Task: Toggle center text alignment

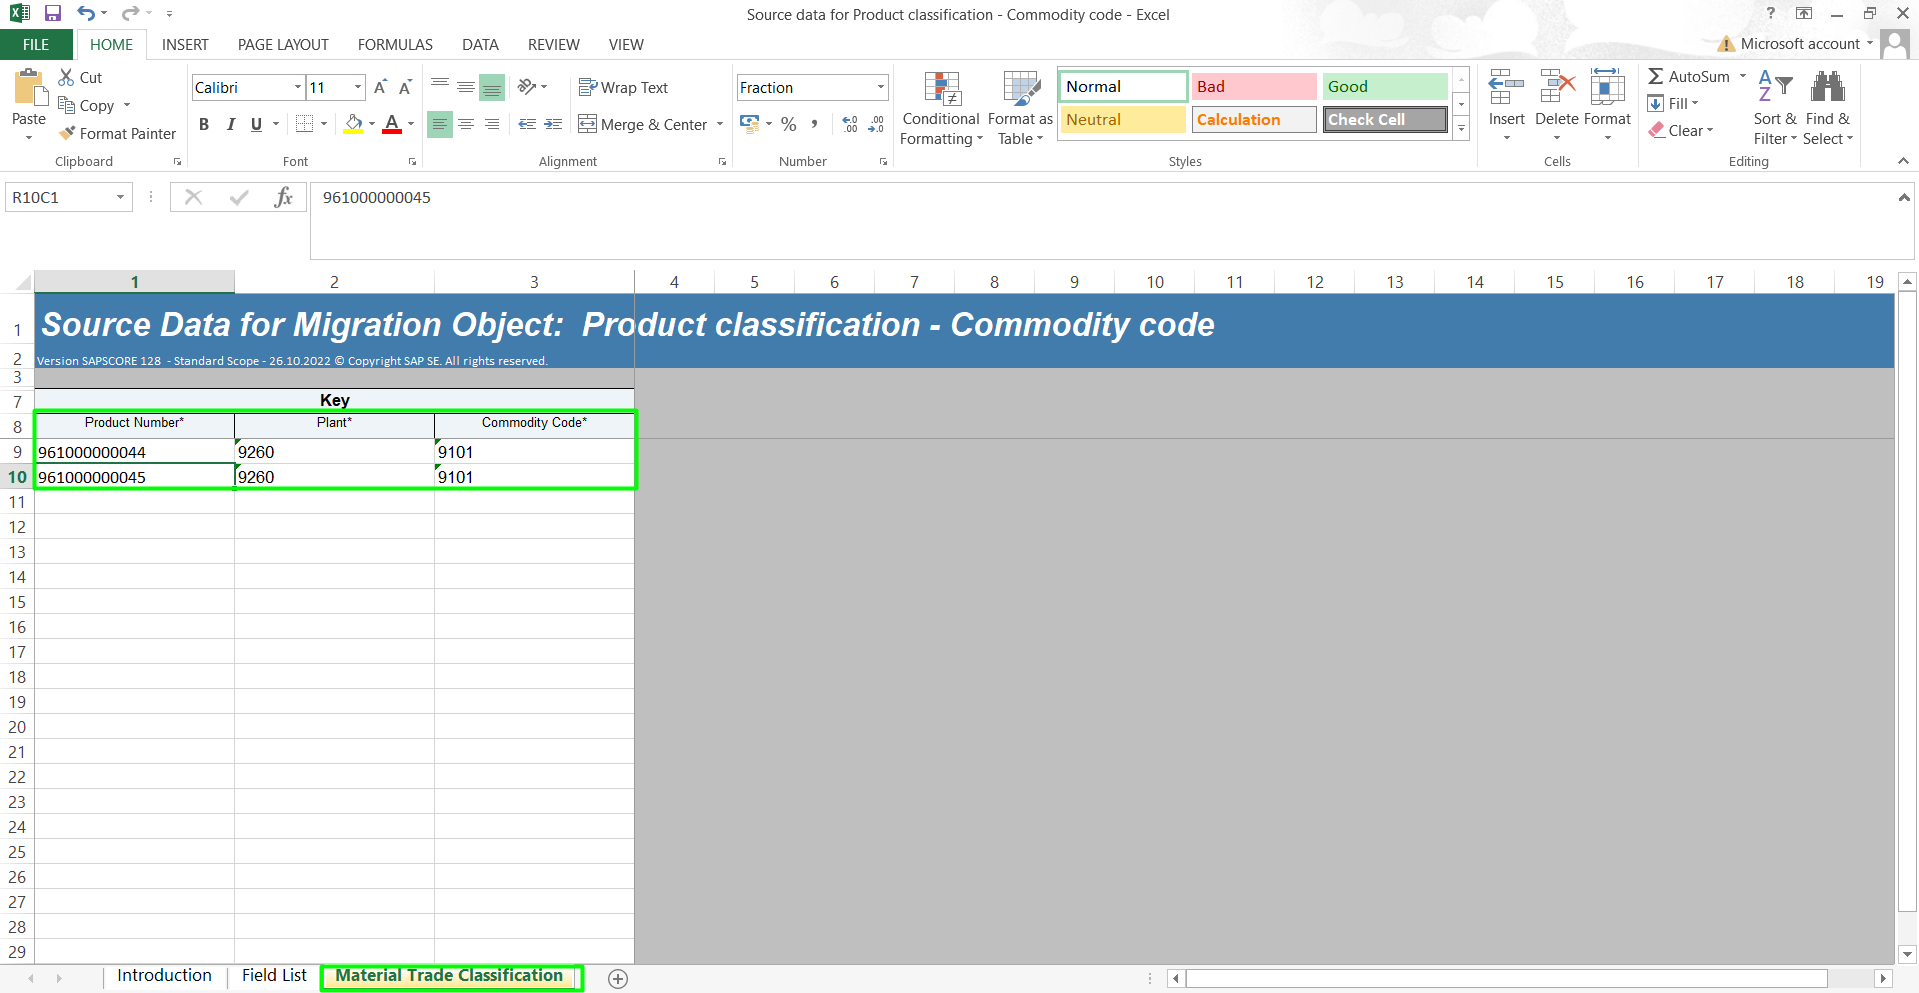Action: [466, 124]
